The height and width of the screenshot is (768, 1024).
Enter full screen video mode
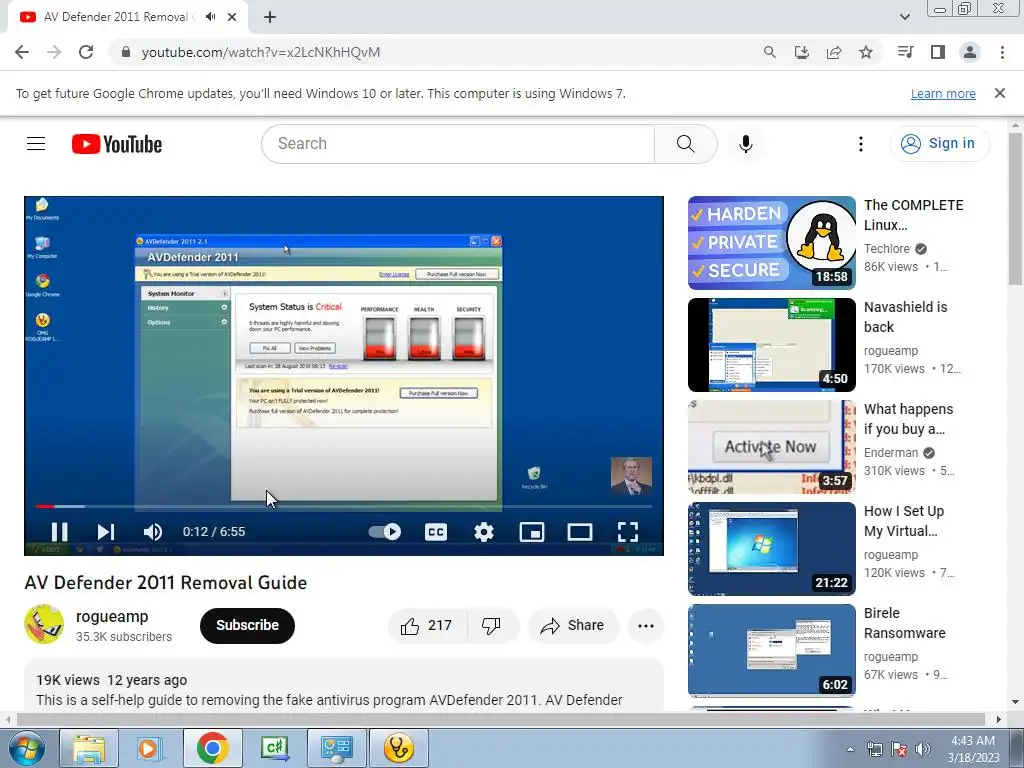[628, 532]
